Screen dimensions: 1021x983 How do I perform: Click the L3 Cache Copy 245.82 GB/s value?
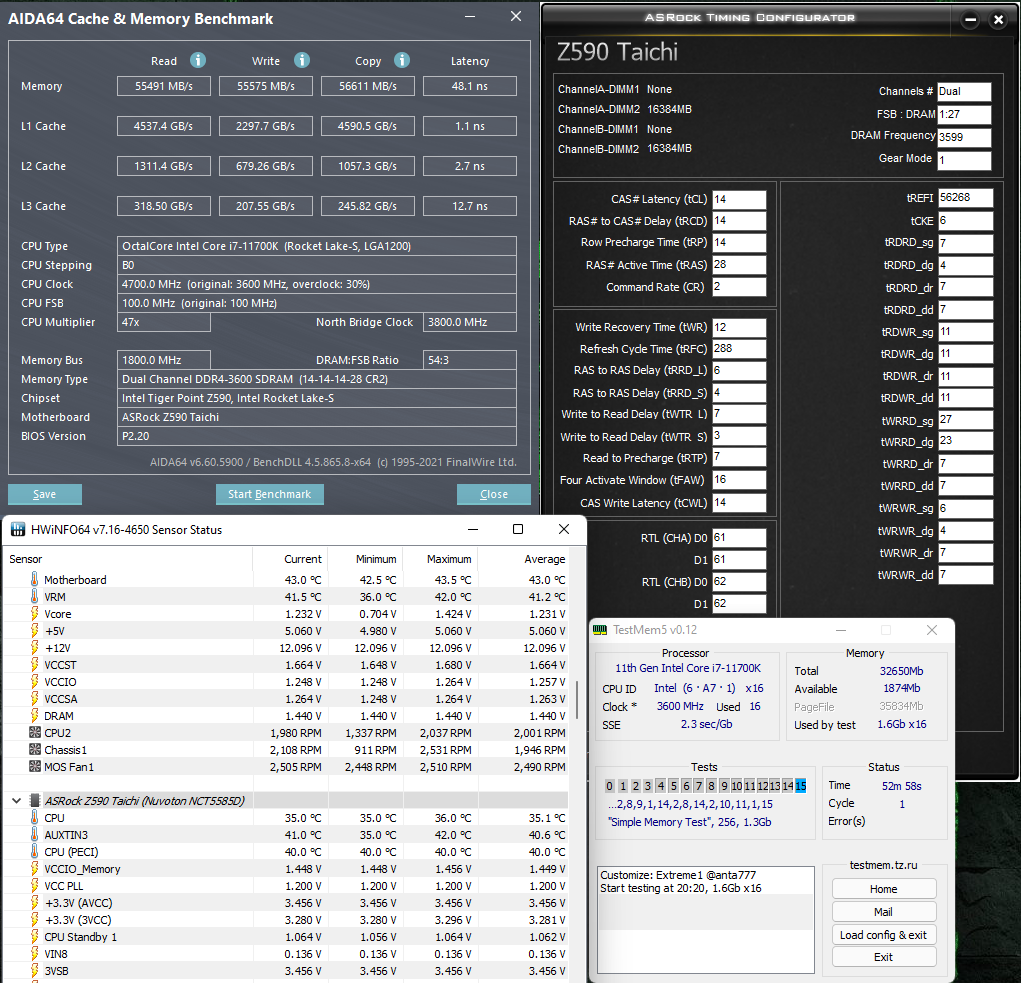point(368,206)
